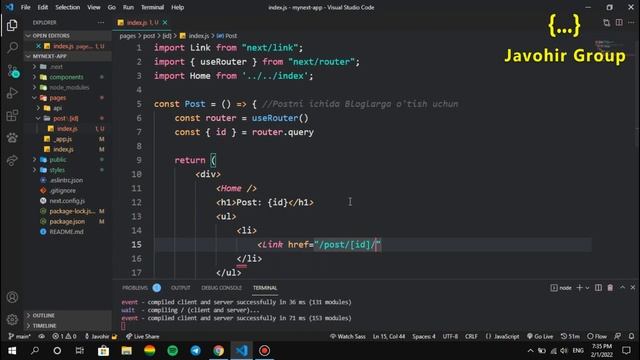The image size is (640, 360).
Task: Open the Edit menu
Action: (x=42, y=7)
